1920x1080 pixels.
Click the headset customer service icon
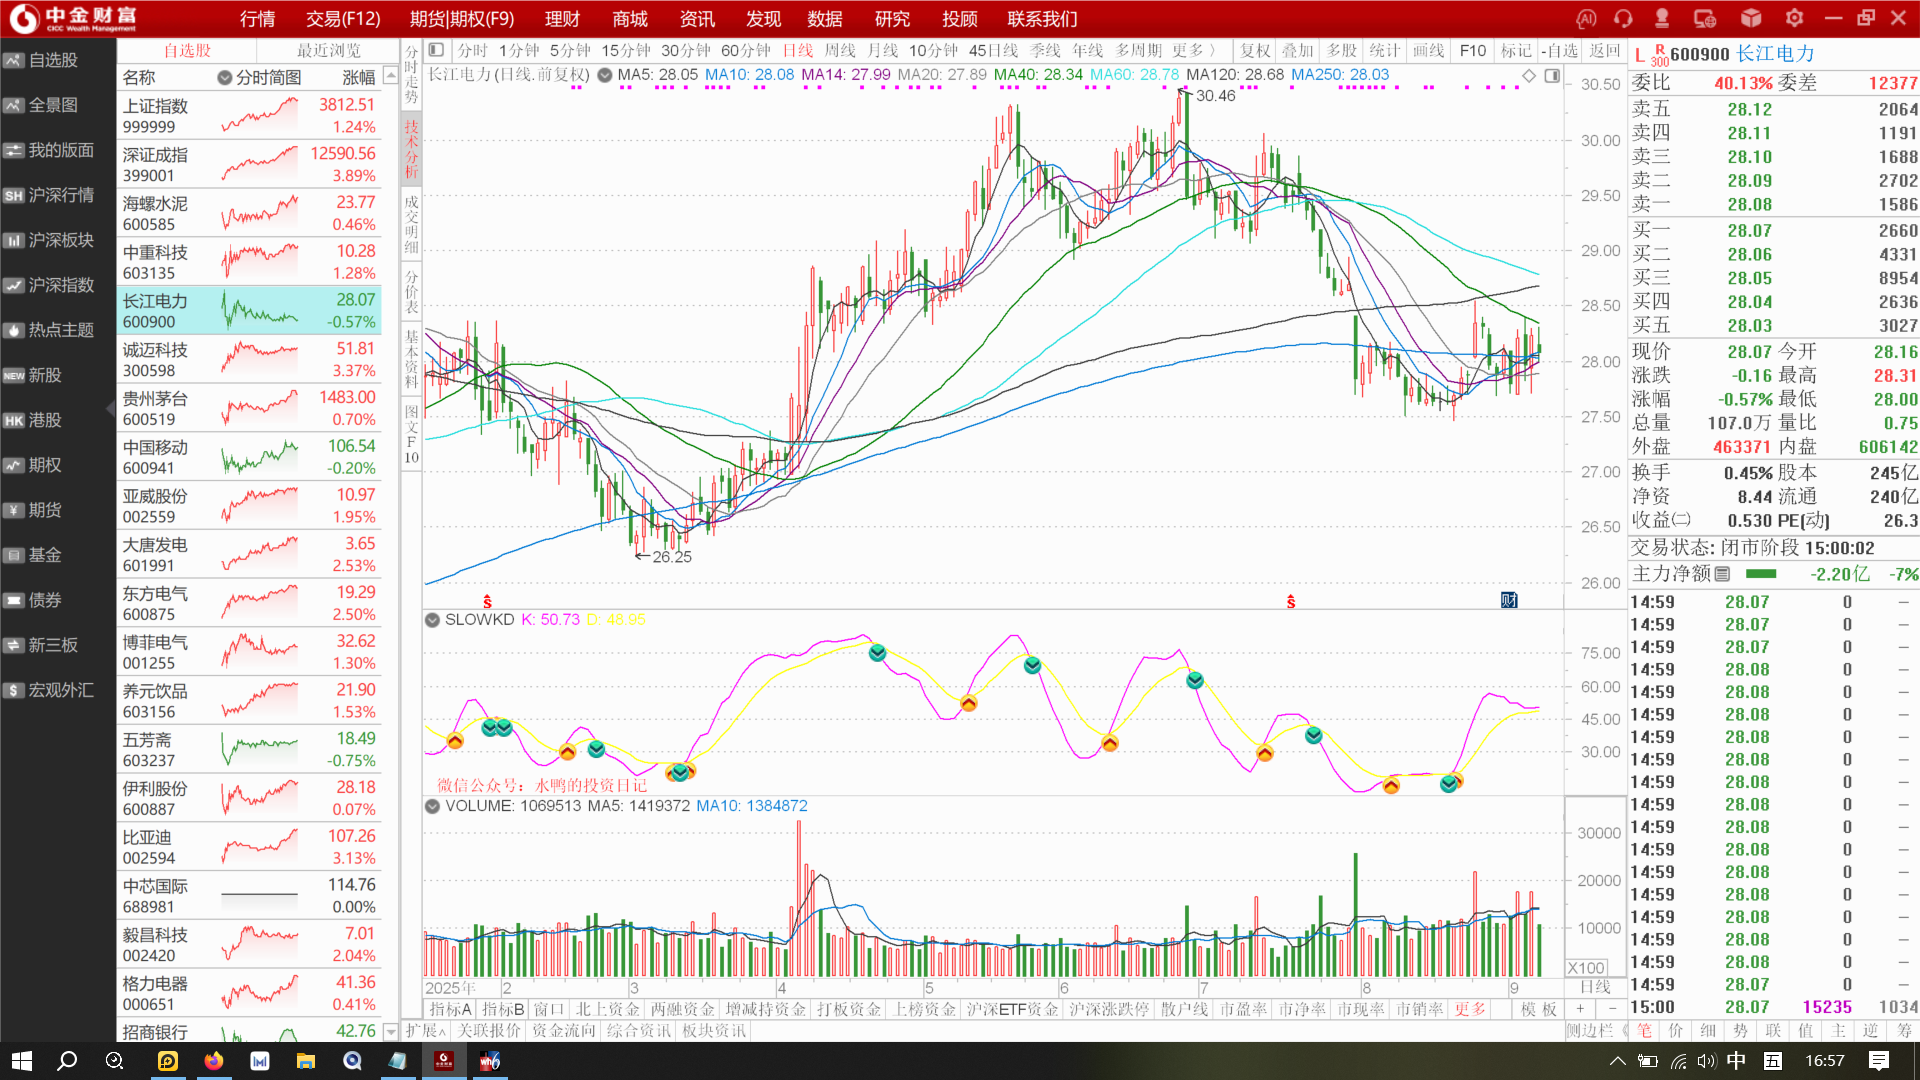pyautogui.click(x=1623, y=19)
